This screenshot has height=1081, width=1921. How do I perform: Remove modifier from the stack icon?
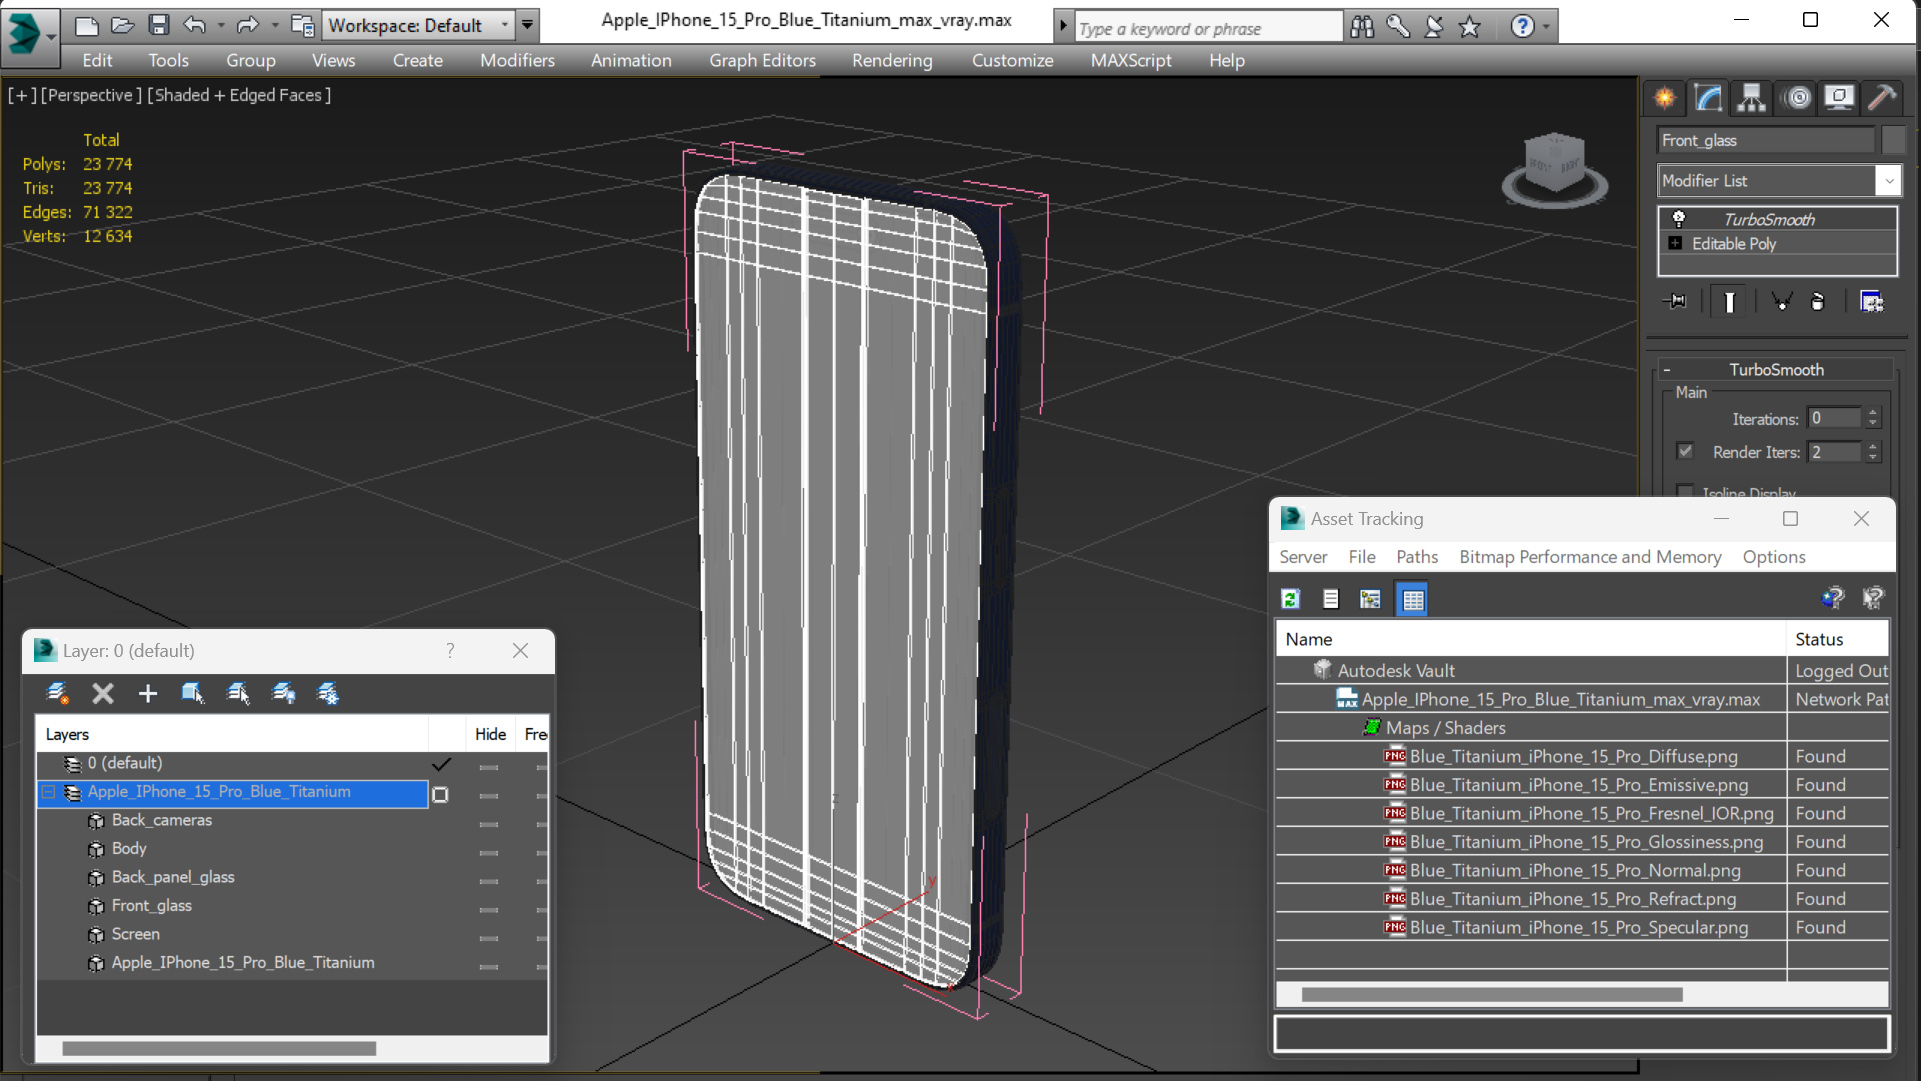tap(1818, 301)
